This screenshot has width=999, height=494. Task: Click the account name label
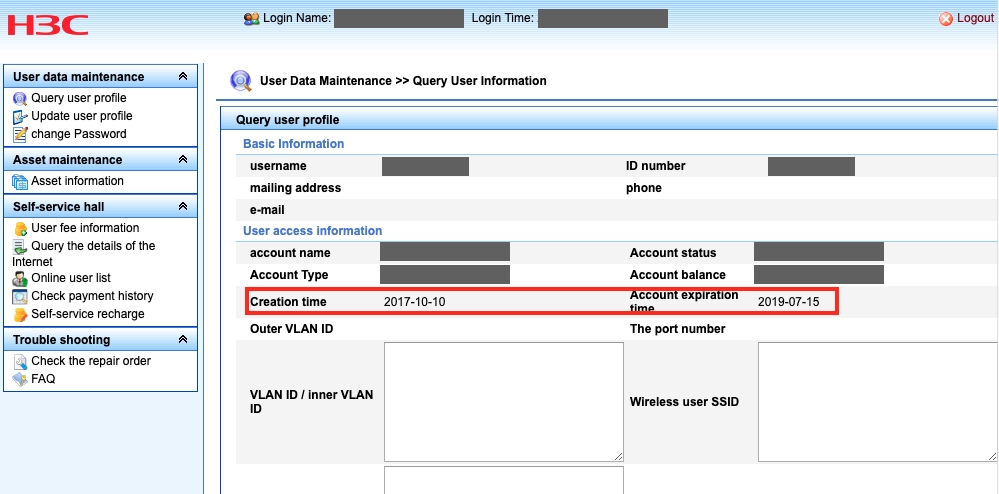click(x=291, y=253)
